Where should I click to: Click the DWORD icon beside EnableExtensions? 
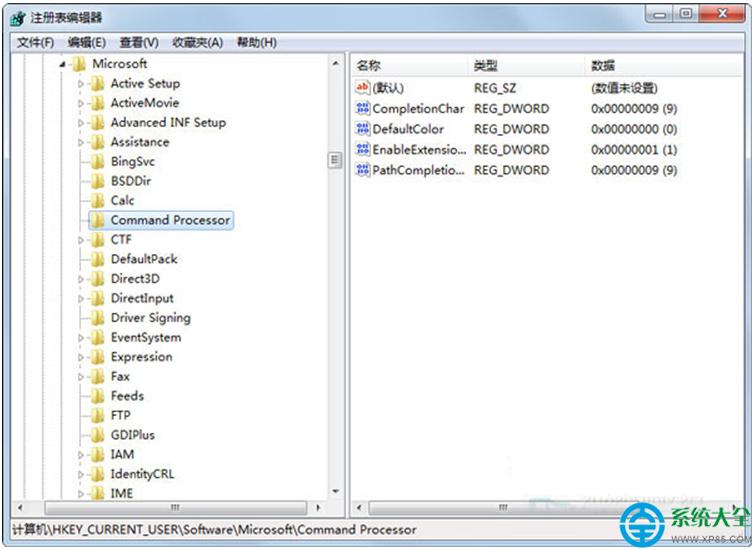(362, 150)
